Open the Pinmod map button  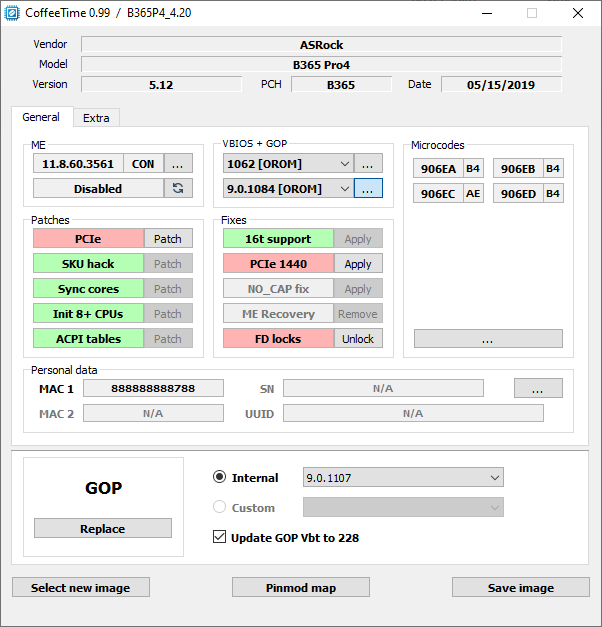pos(301,587)
